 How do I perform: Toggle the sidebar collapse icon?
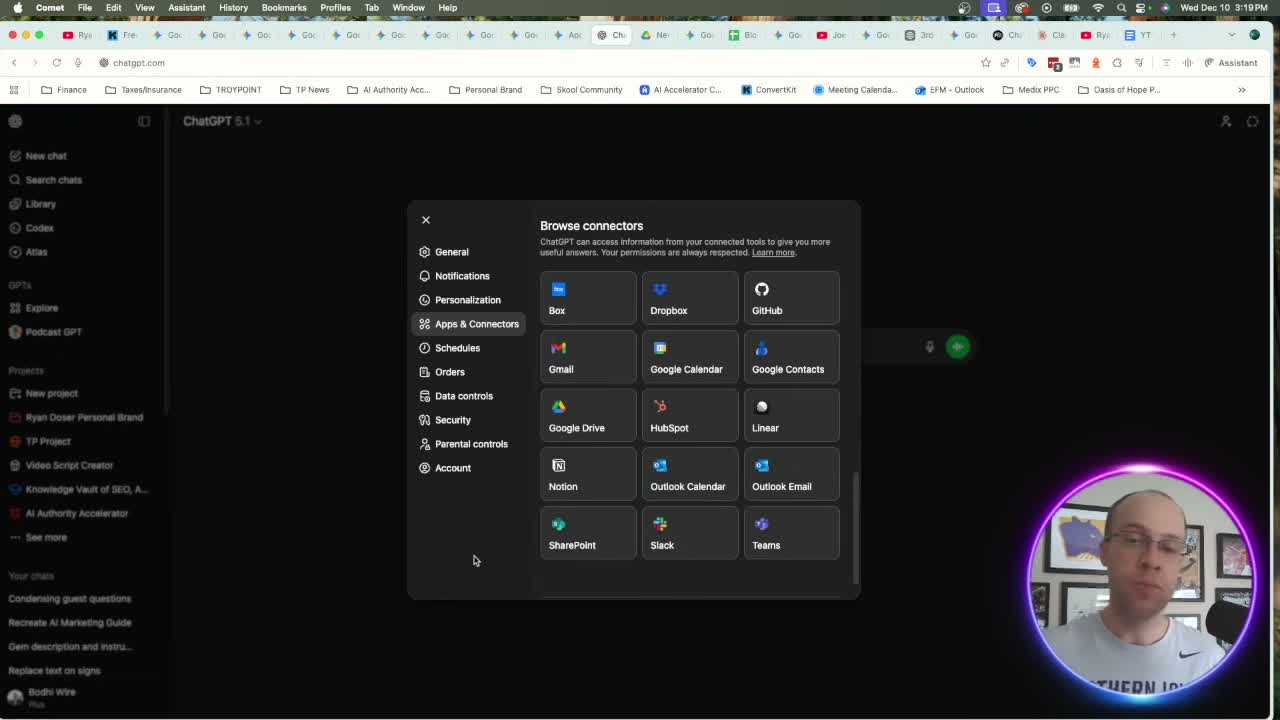[x=144, y=121]
